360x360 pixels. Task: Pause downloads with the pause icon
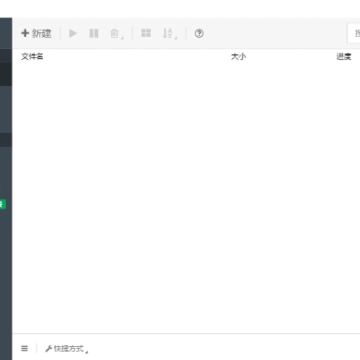[94, 33]
